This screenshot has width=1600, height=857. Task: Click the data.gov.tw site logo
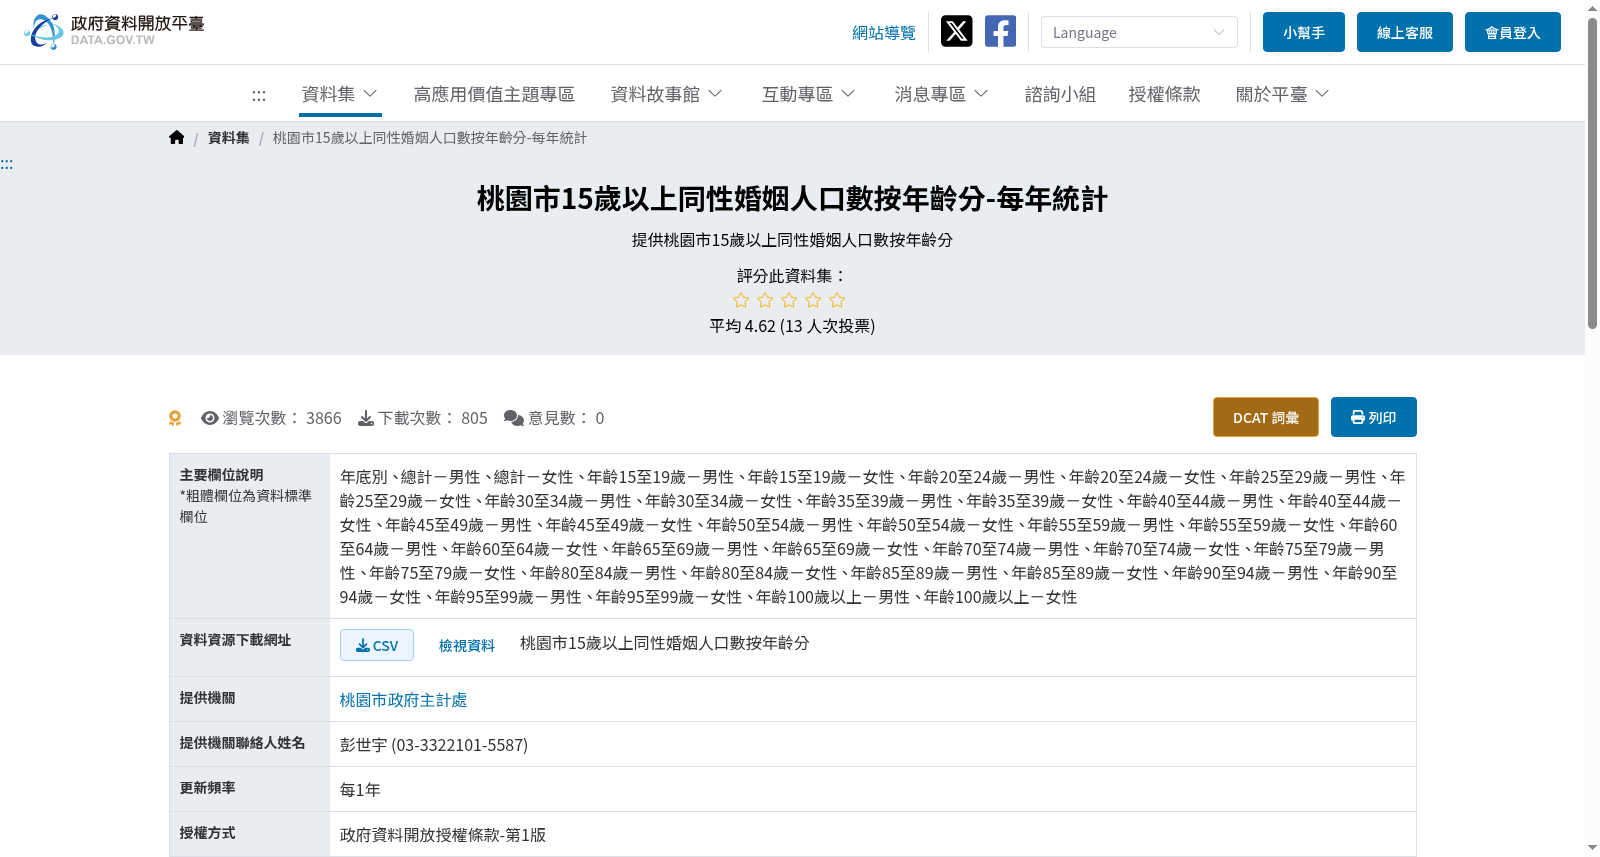click(x=114, y=31)
